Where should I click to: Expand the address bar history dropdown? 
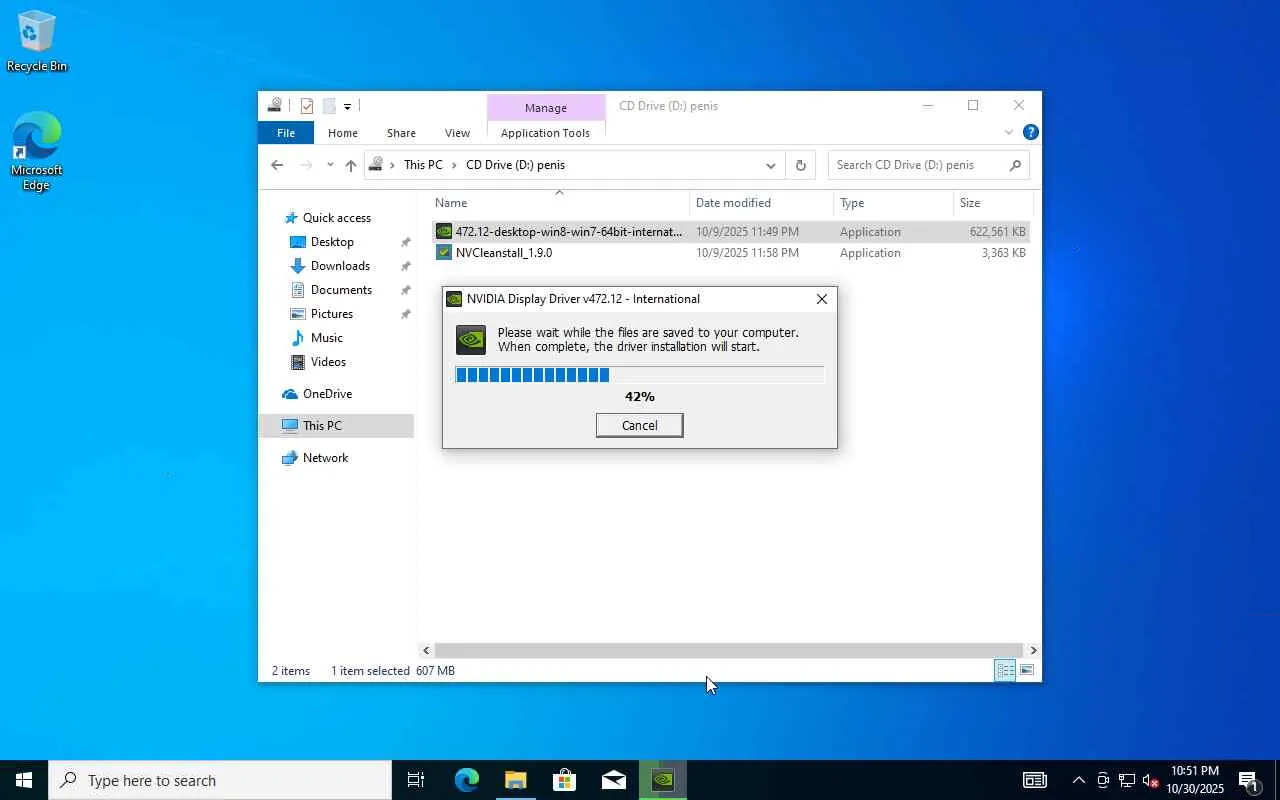click(770, 165)
